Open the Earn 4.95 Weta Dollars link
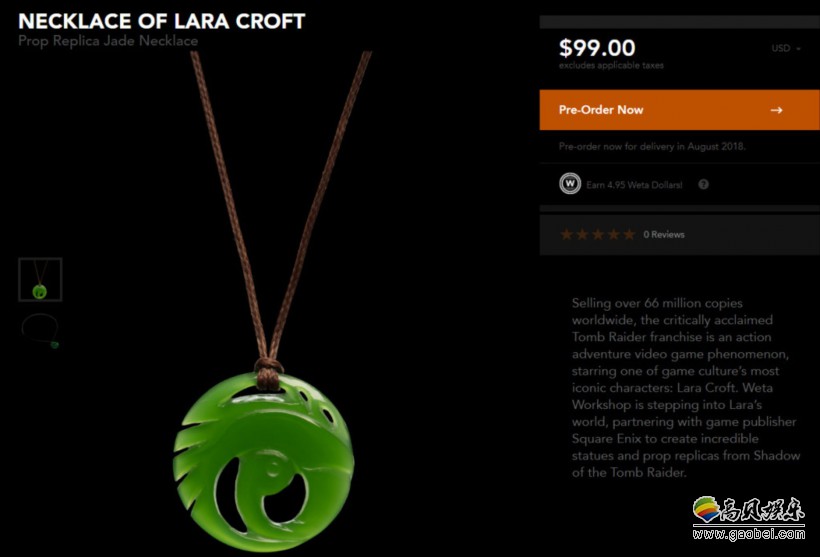Screen dimensions: 820x557 [634, 185]
